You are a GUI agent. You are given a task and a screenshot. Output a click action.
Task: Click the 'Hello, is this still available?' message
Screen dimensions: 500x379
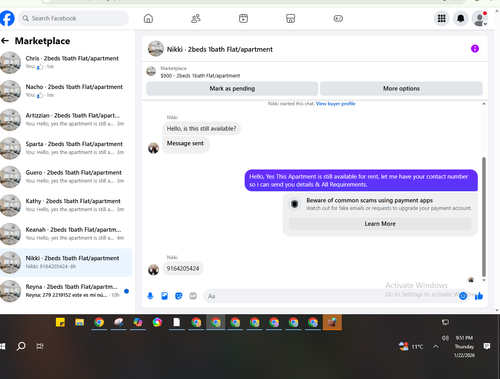[201, 128]
